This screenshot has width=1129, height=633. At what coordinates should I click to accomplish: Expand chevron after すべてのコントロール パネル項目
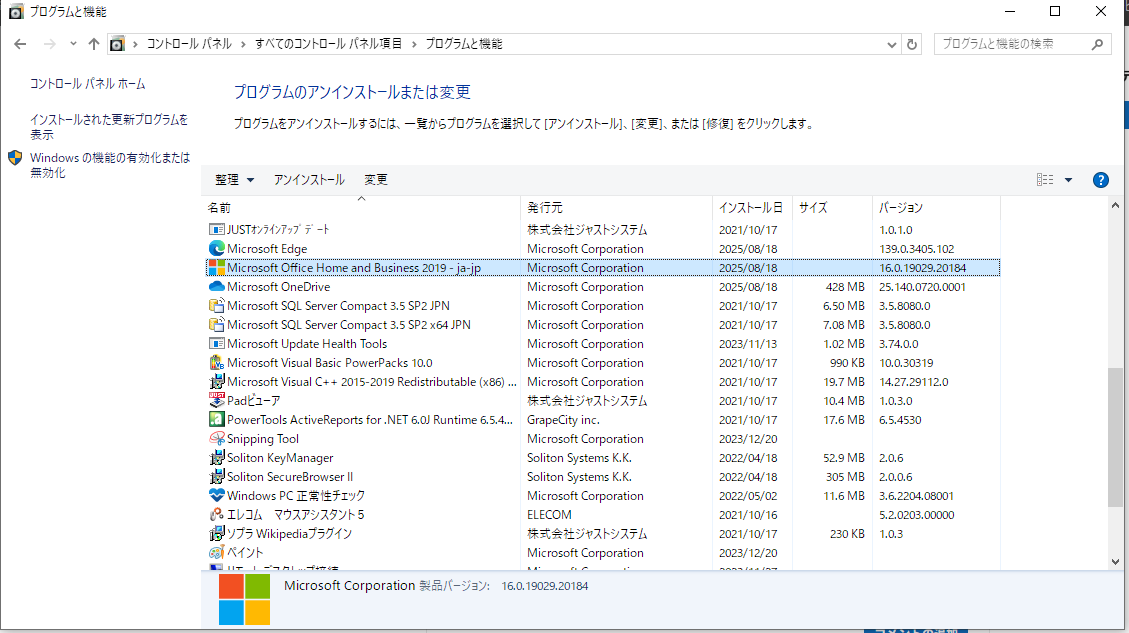(x=414, y=44)
